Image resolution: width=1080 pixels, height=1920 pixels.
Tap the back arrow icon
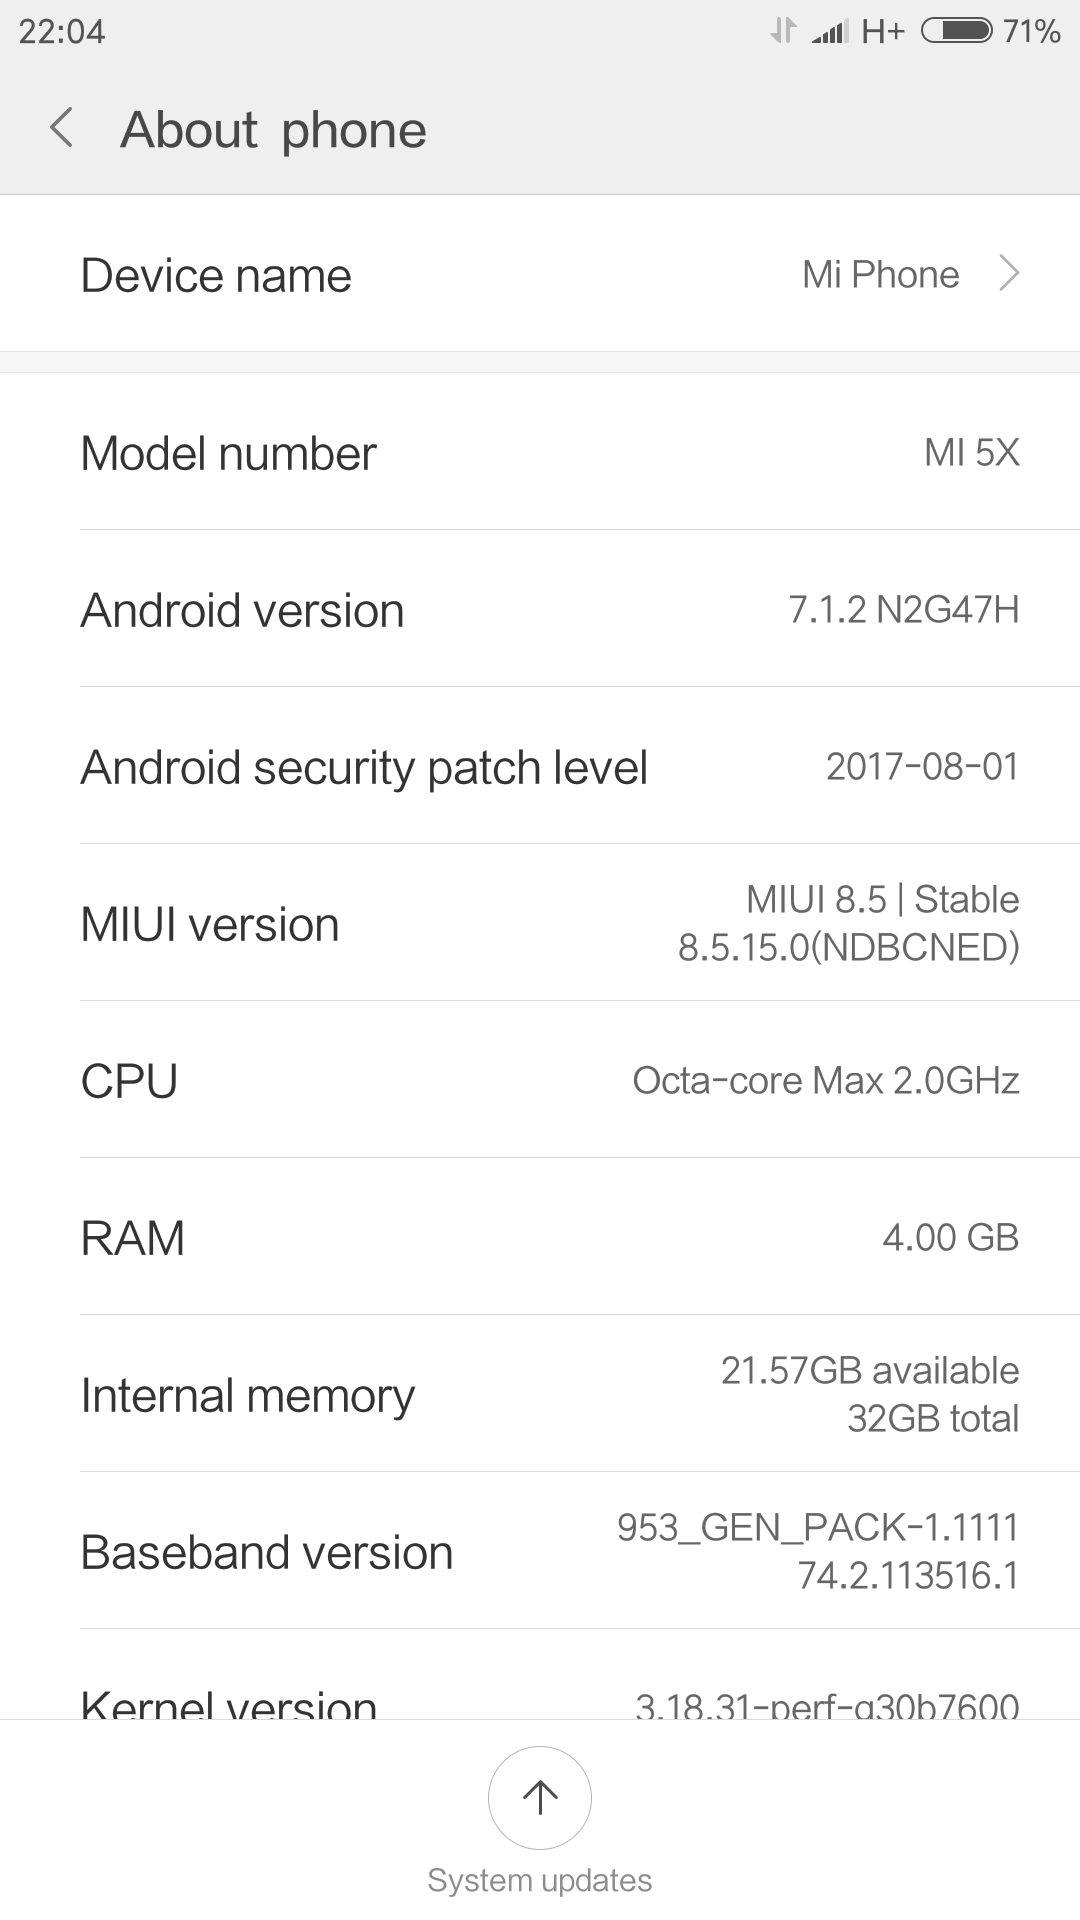tap(62, 129)
